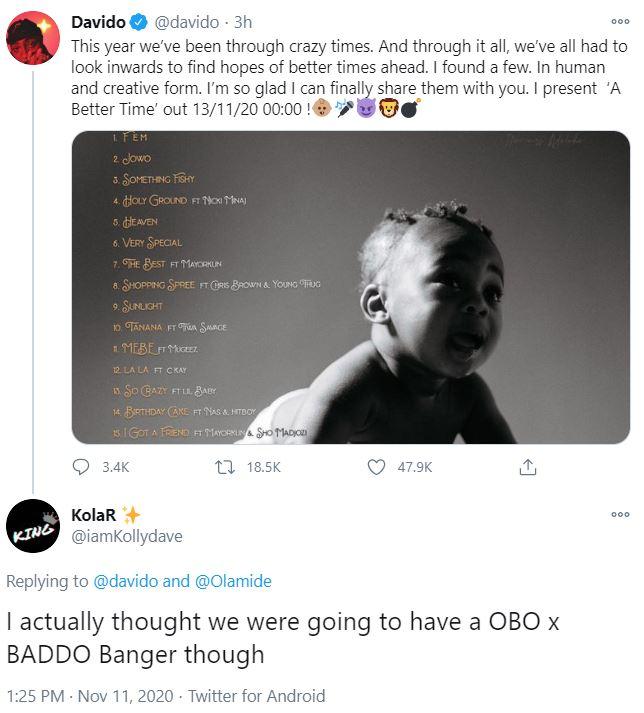Click the Davido display name
The width and height of the screenshot is (644, 713).
point(98,22)
